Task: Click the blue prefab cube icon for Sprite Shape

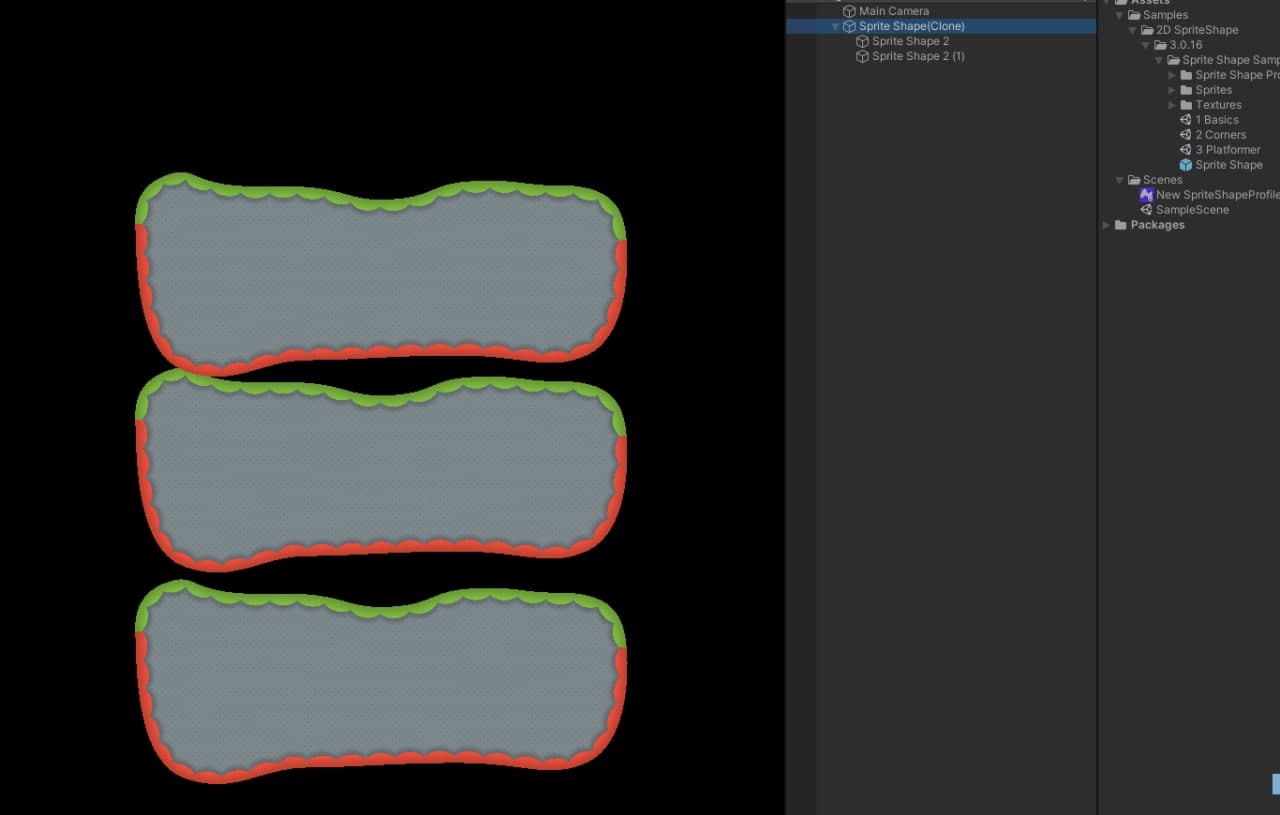Action: click(1186, 165)
